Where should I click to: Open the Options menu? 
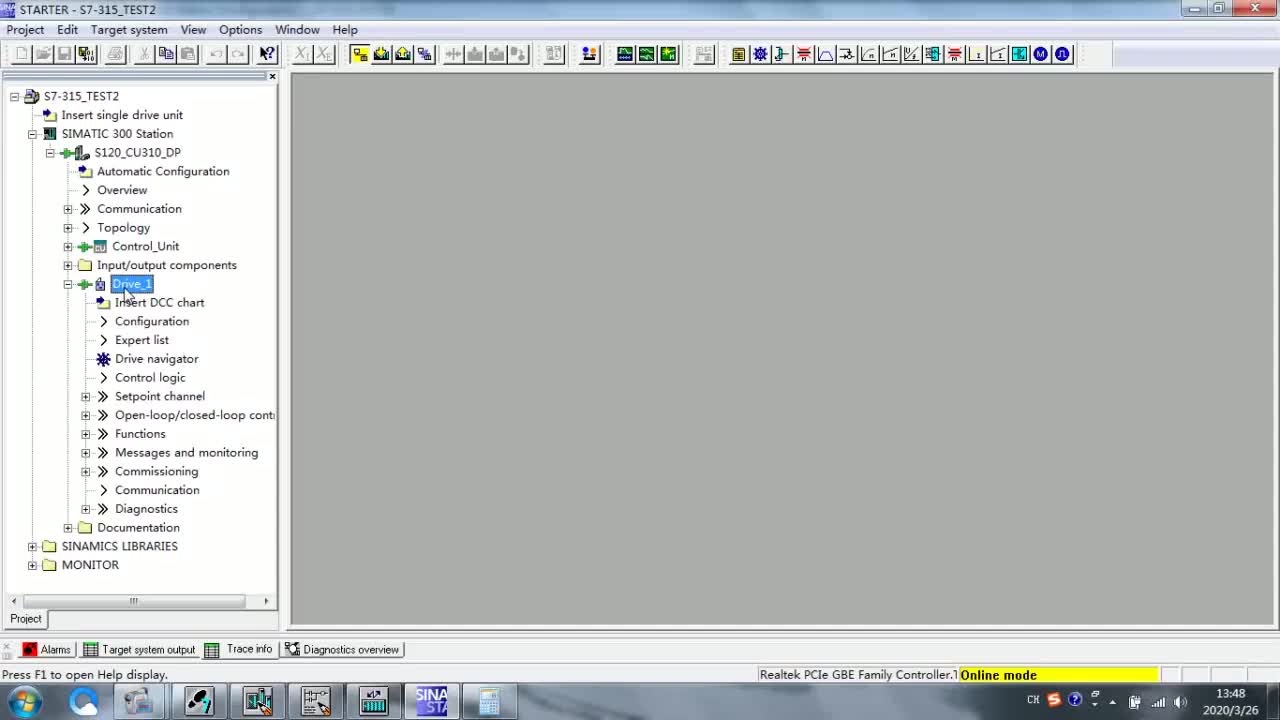240,30
